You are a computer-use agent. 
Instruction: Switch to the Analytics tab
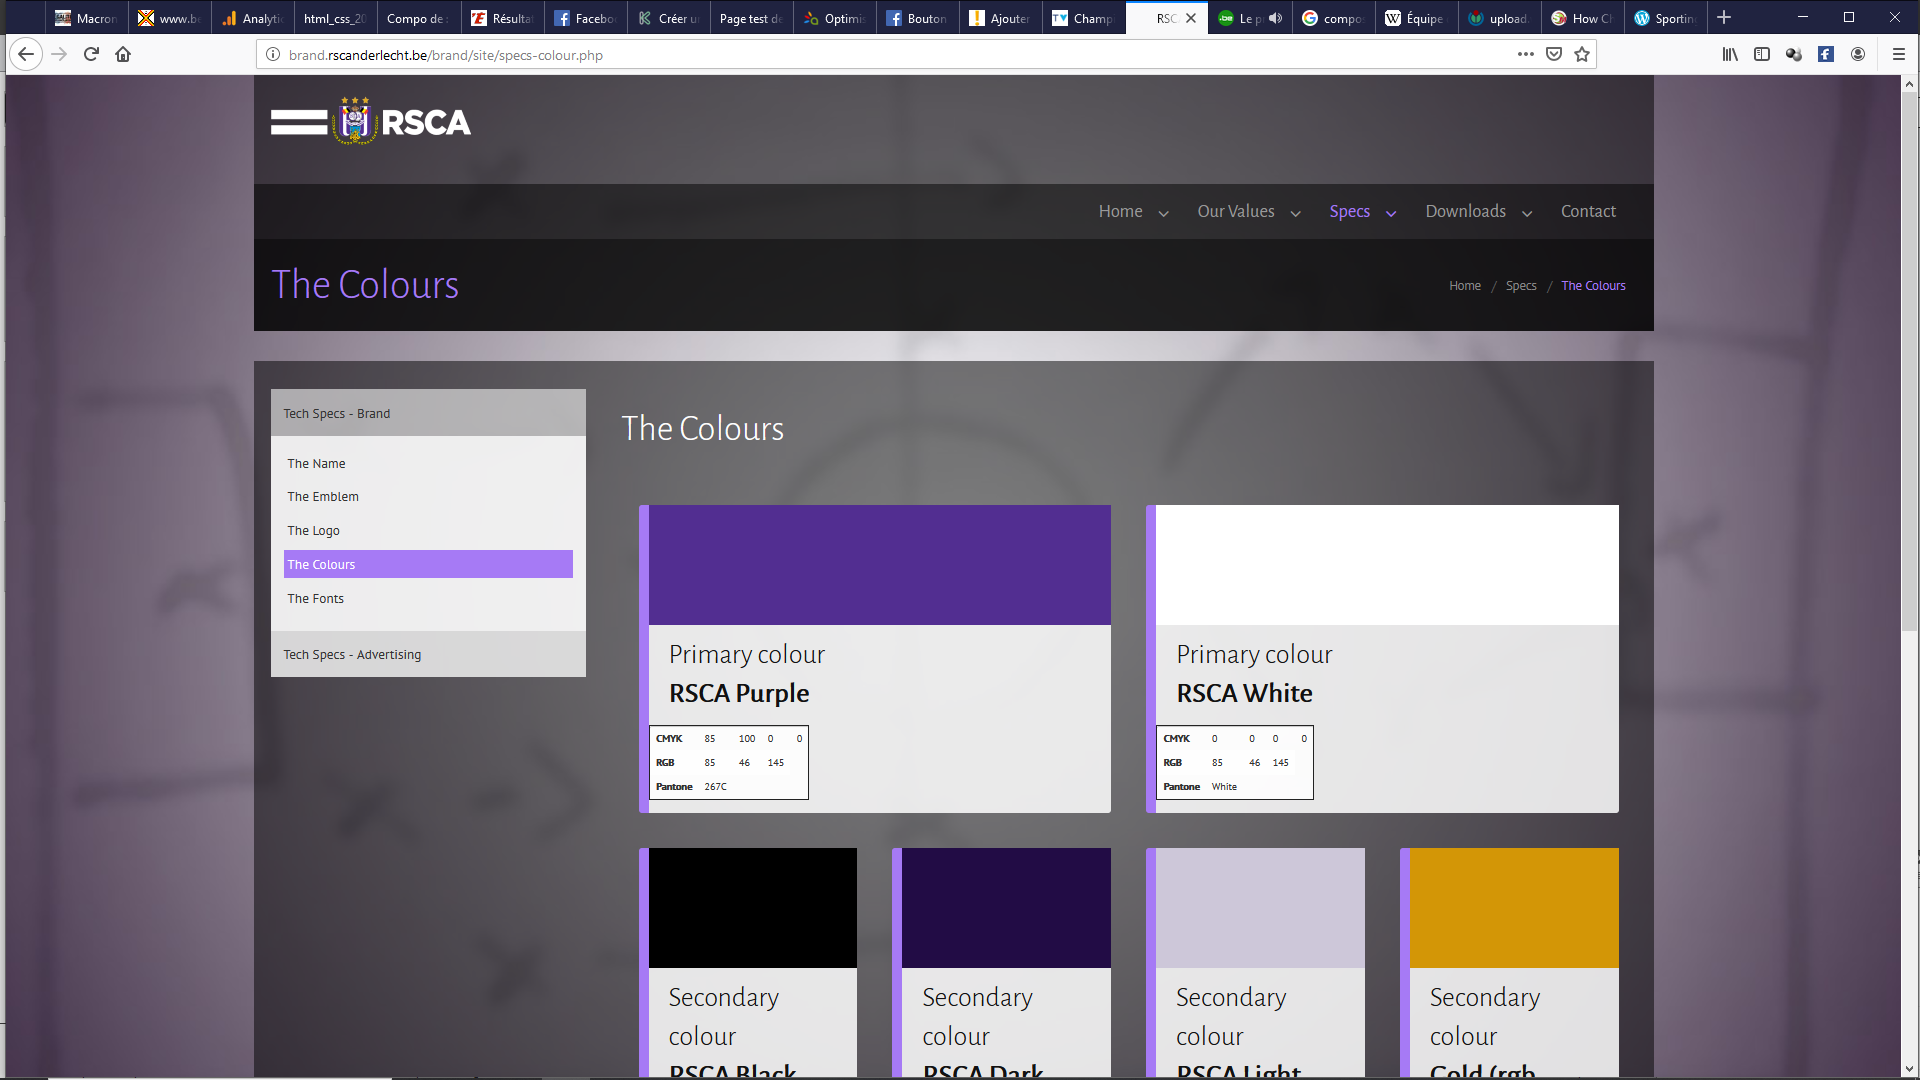252,18
